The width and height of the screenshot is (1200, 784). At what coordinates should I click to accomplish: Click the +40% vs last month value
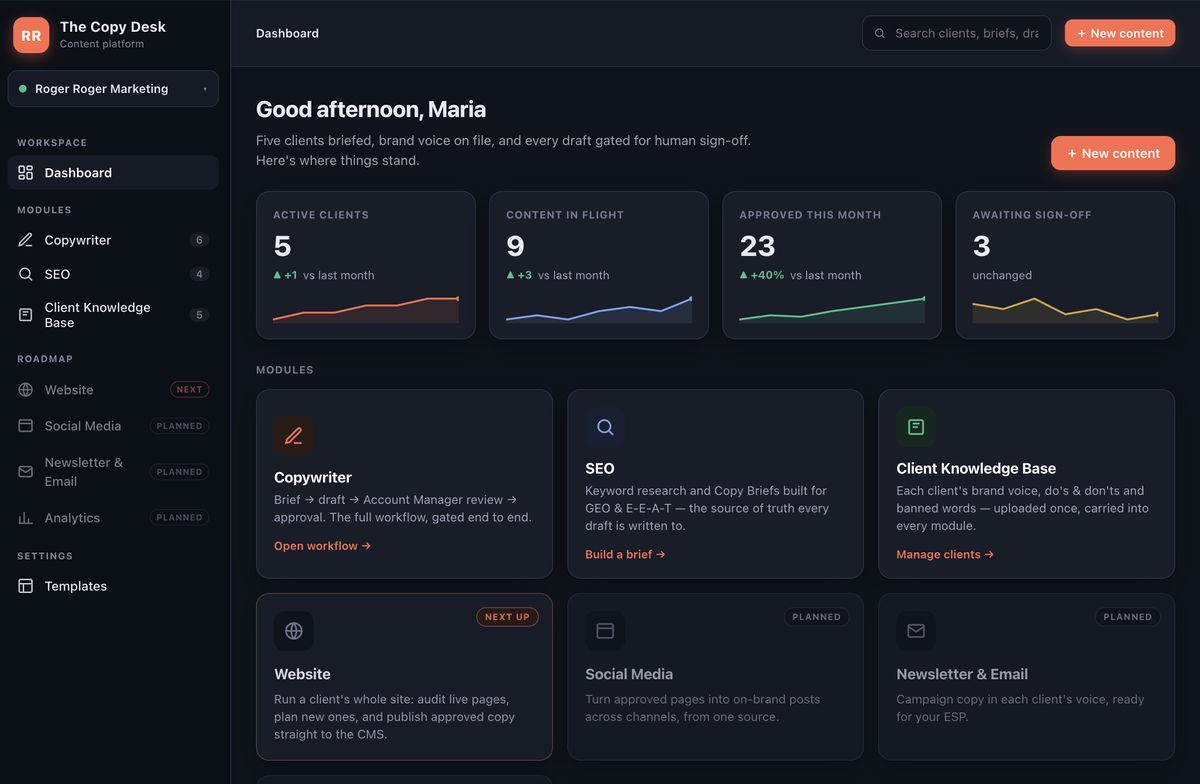(800, 275)
